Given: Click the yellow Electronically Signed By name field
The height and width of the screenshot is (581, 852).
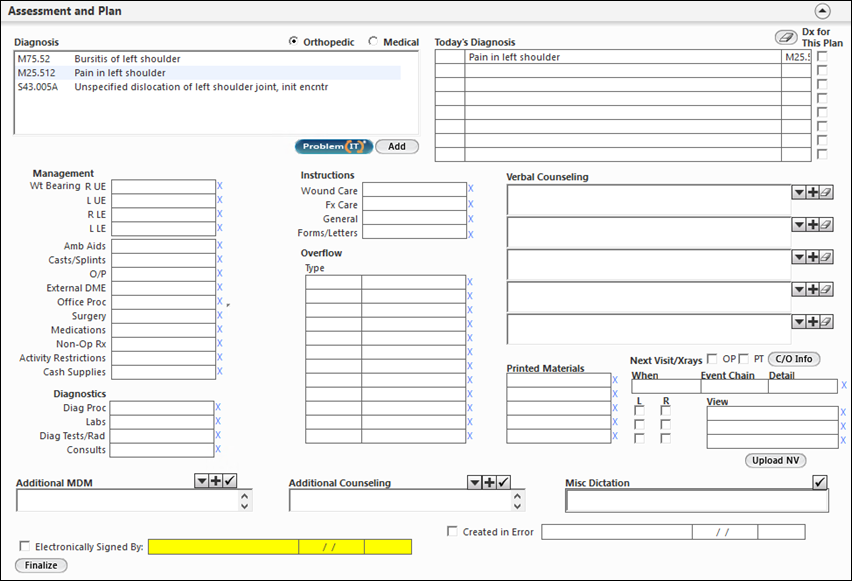Looking at the screenshot, I should pos(223,547).
